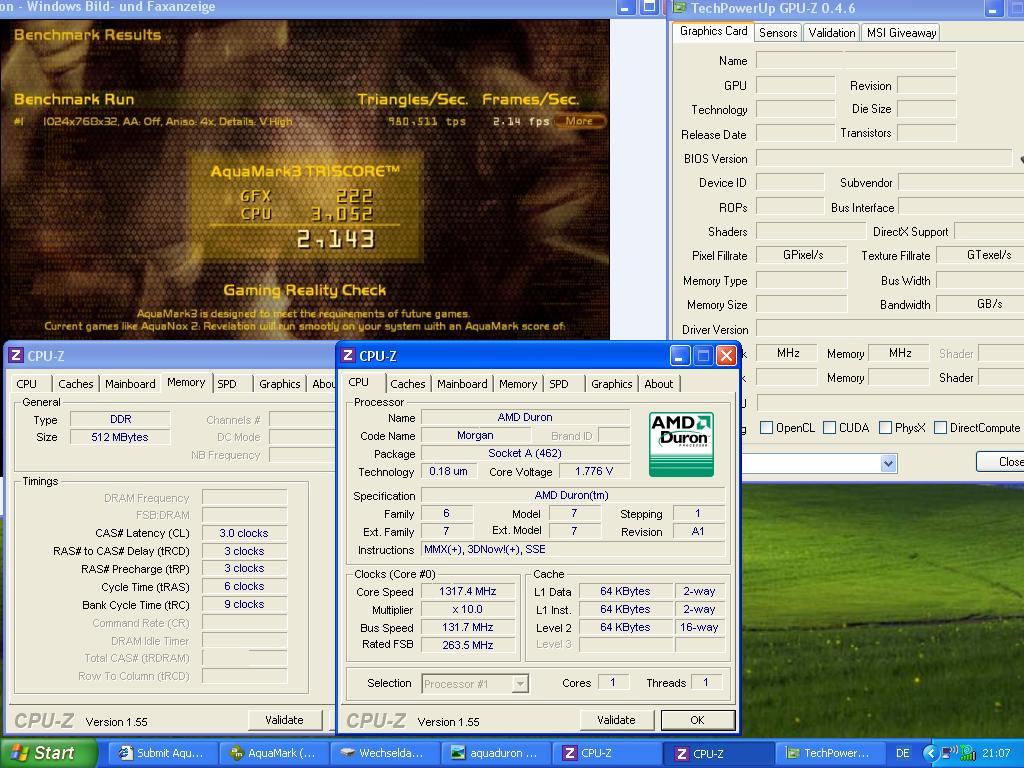Click the Core Speed value 1317.4 MHz
The width and height of the screenshot is (1024, 768).
click(x=468, y=592)
